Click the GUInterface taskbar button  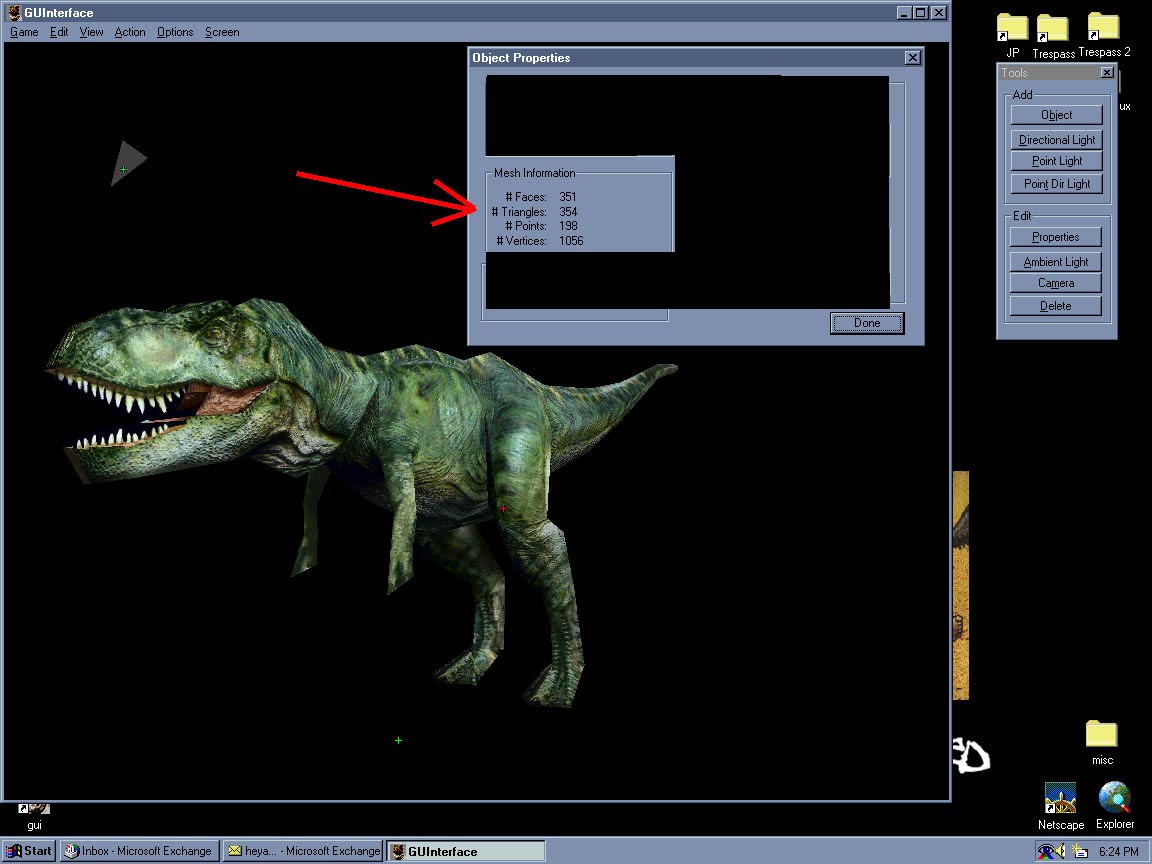(467, 852)
